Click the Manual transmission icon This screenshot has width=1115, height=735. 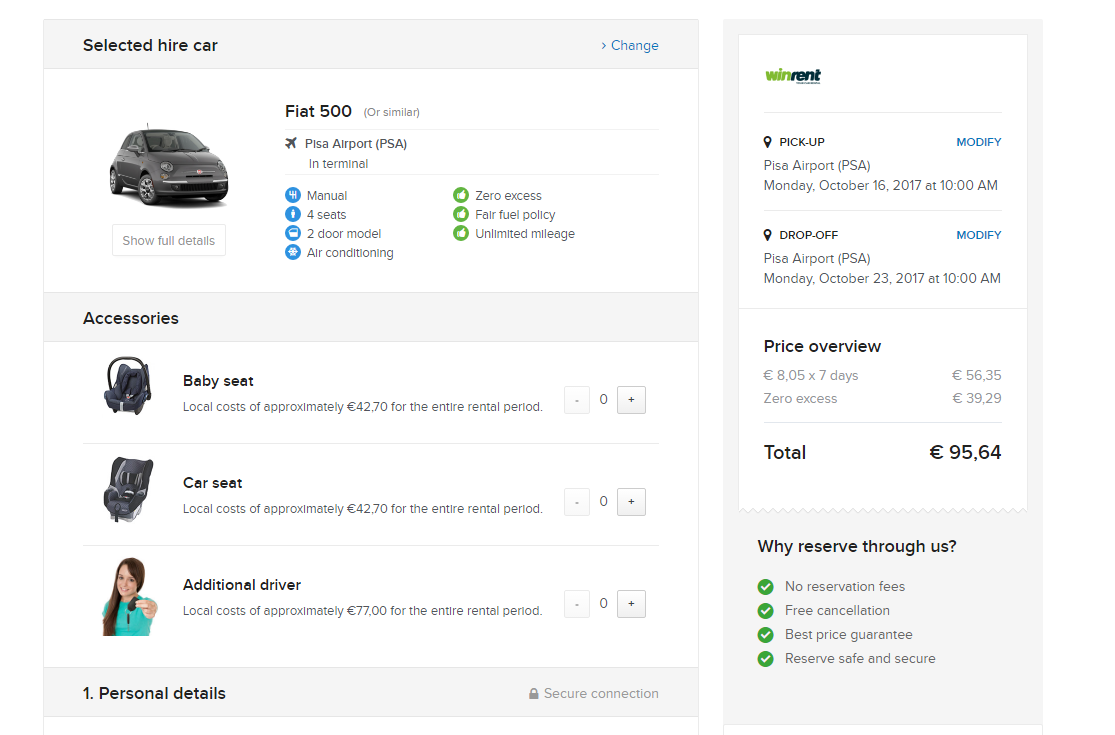tap(292, 195)
